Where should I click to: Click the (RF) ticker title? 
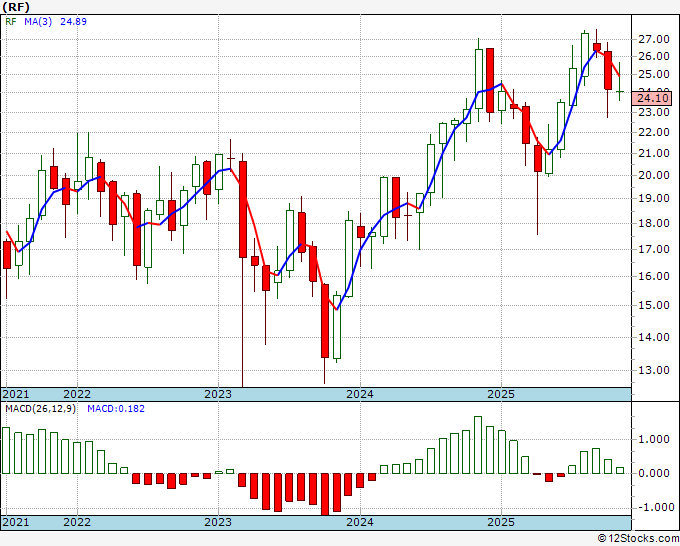[x=16, y=7]
